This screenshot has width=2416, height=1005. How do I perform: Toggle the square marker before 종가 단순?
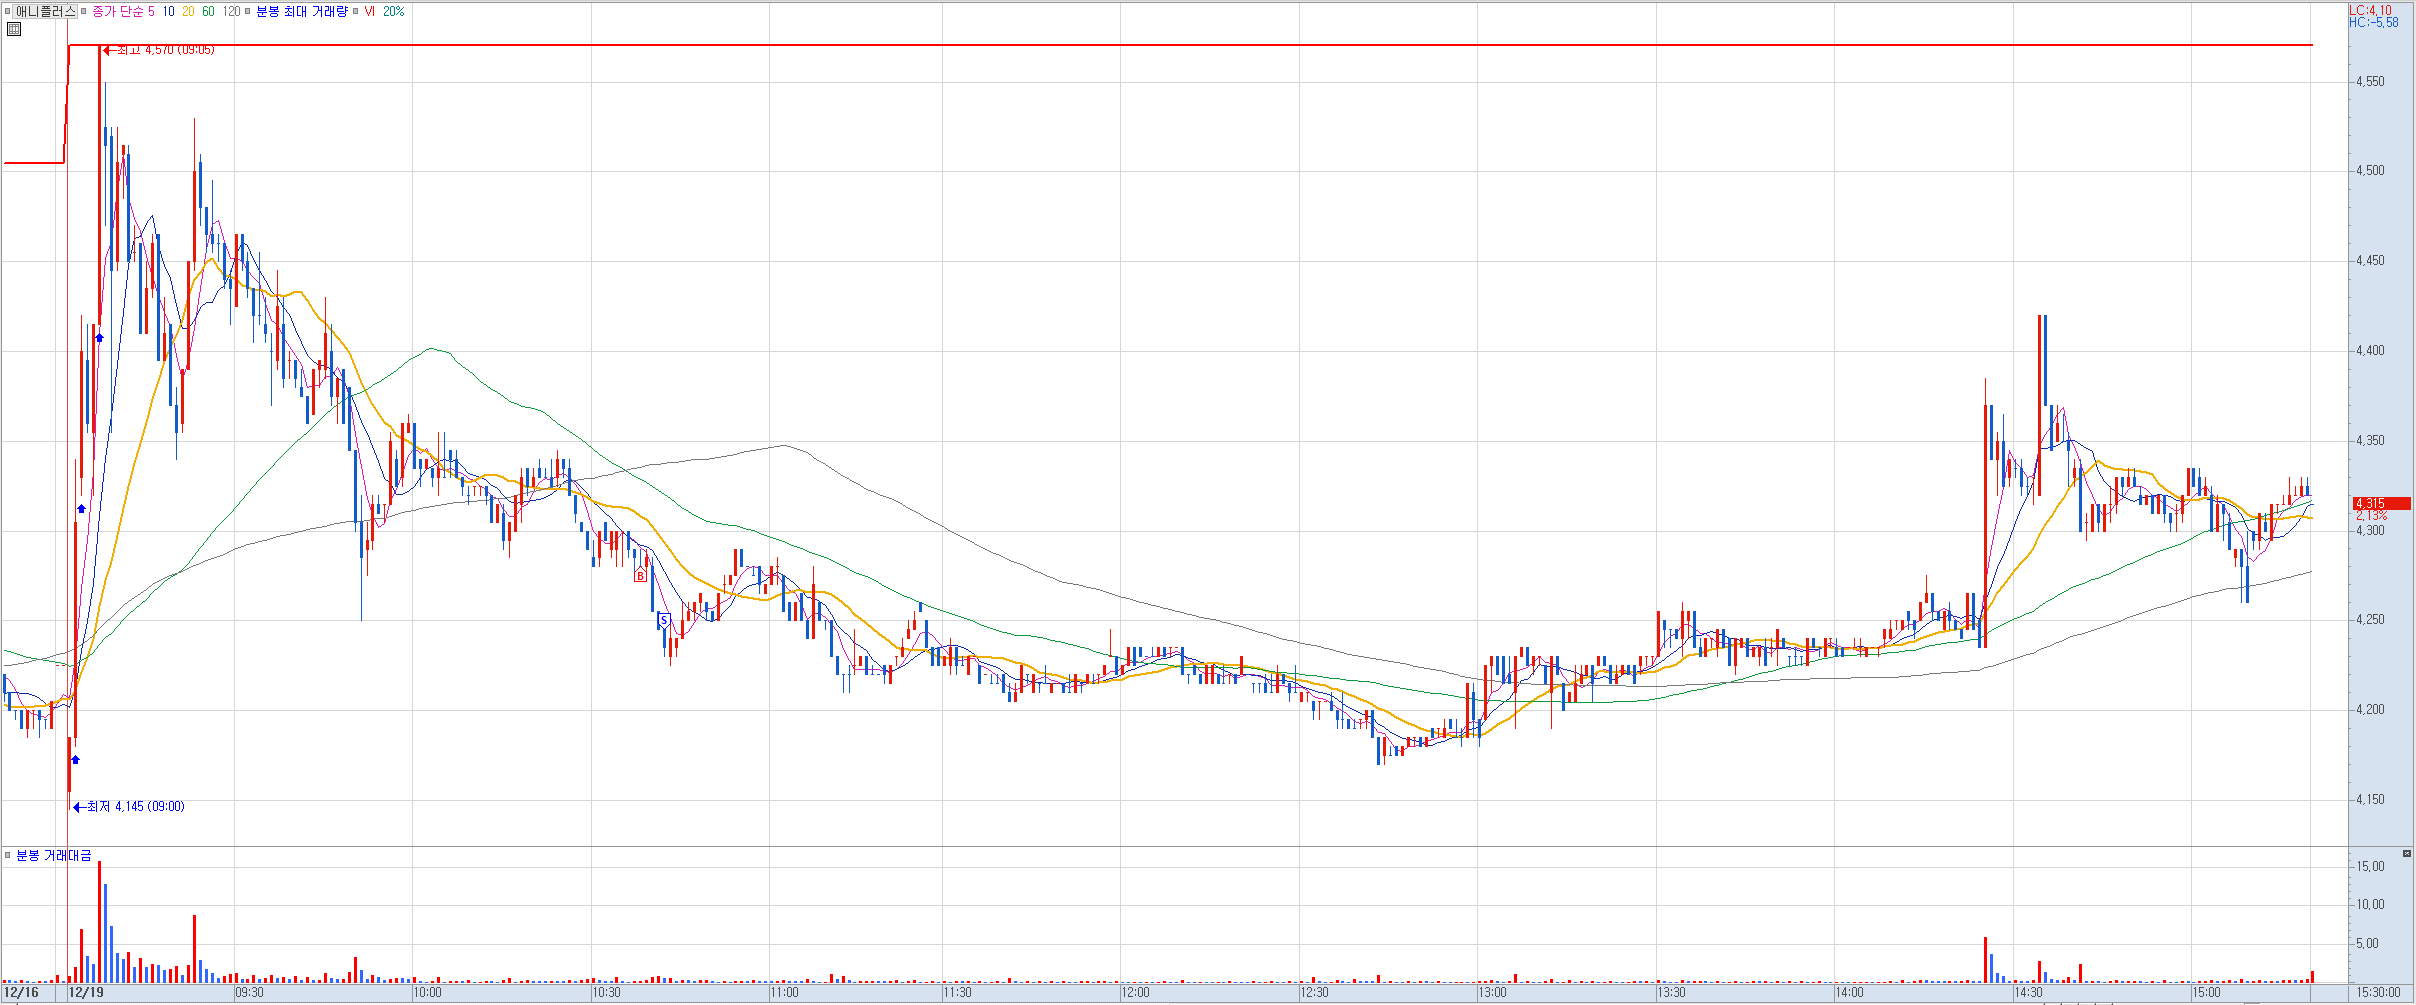click(84, 12)
